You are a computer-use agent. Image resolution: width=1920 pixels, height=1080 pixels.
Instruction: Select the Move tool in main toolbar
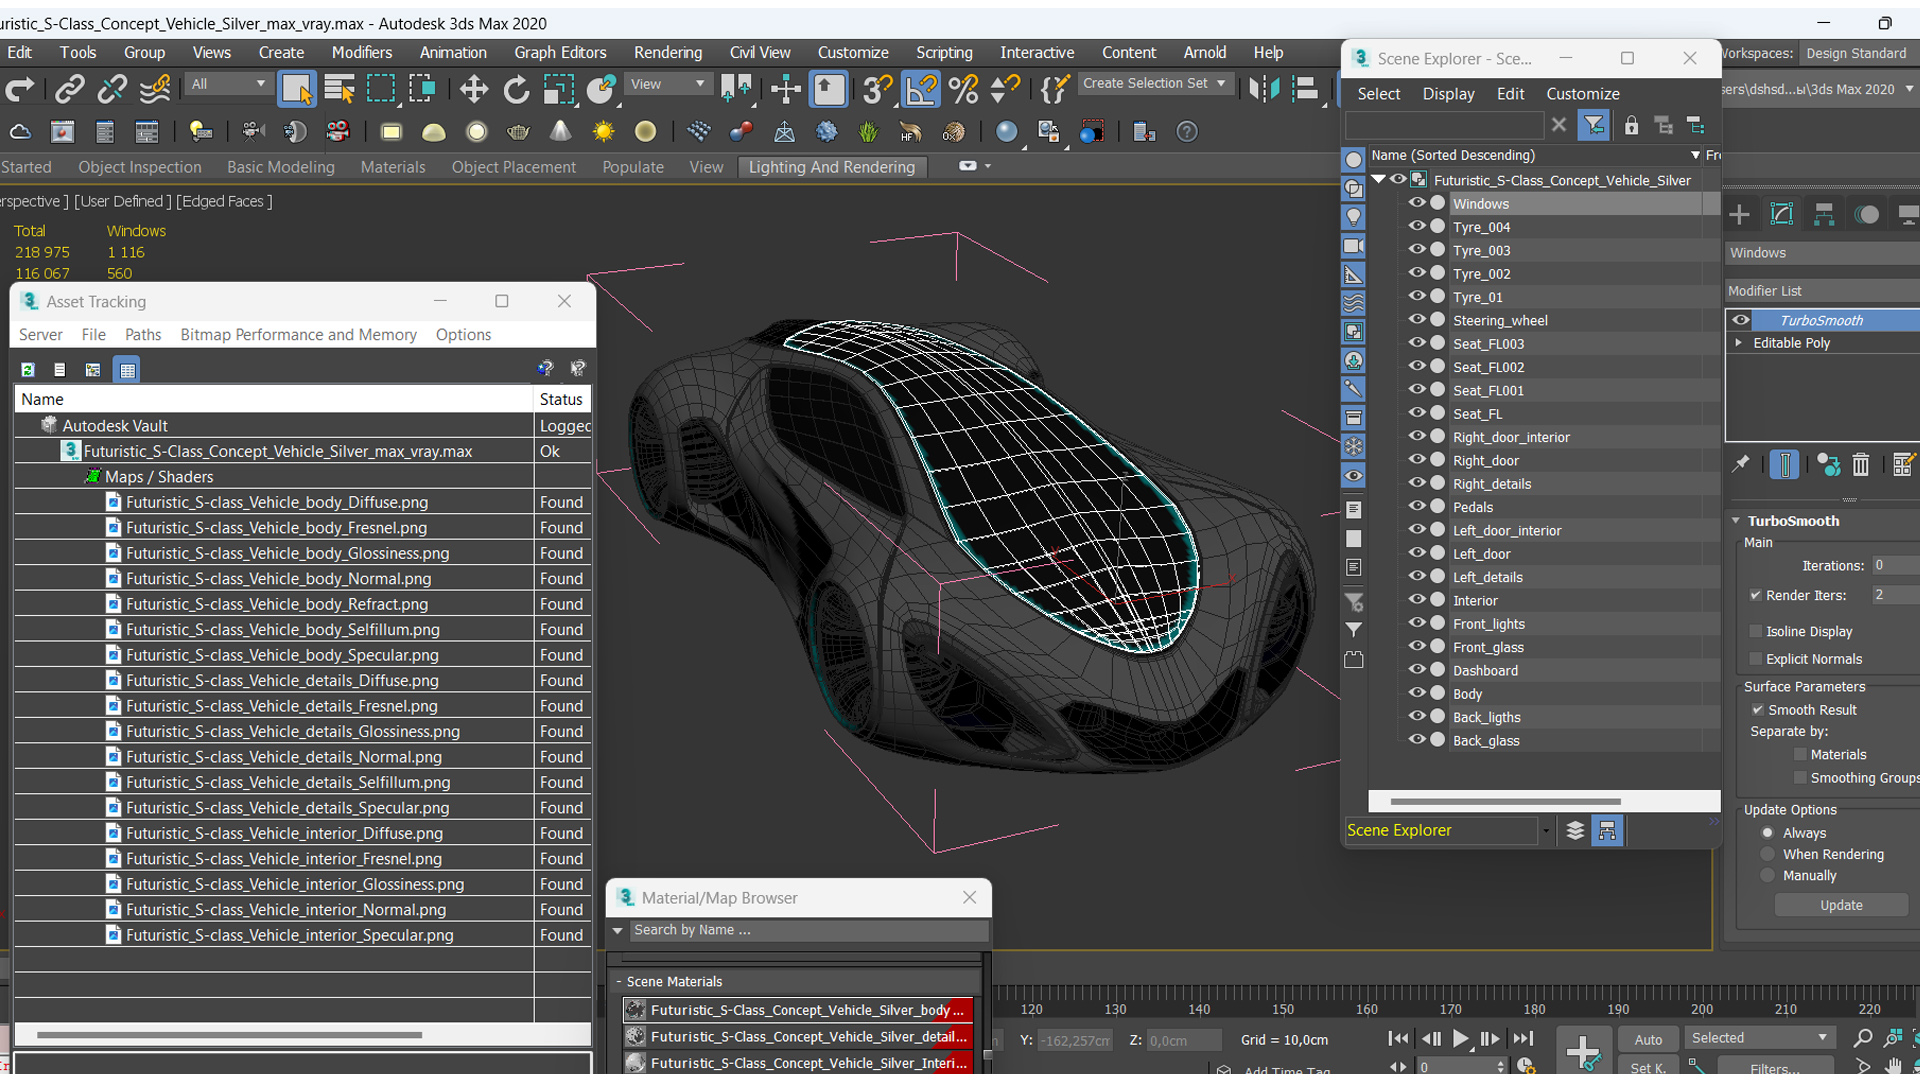click(x=473, y=90)
